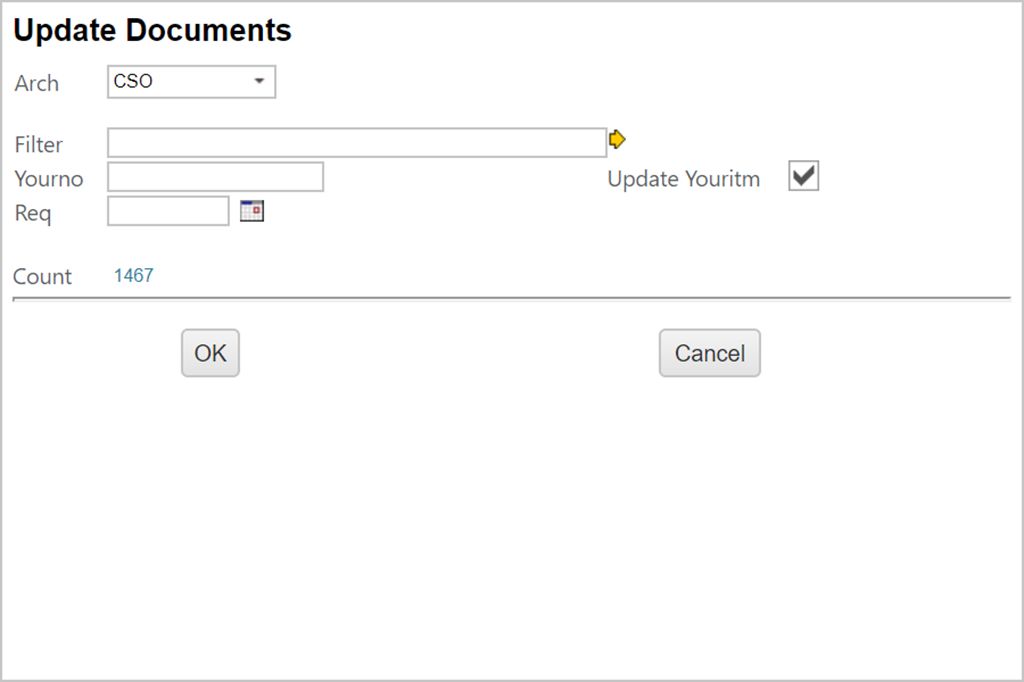This screenshot has height=682, width=1024.
Task: Click the Count value 1467
Action: coord(133,276)
